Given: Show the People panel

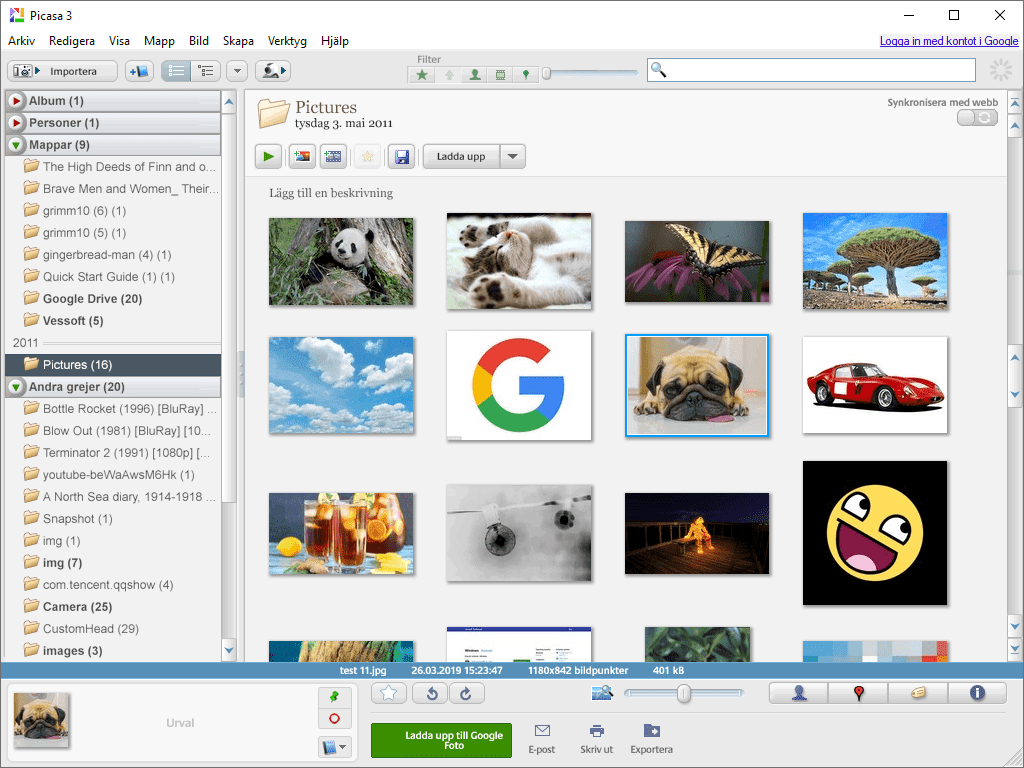Looking at the screenshot, I should coord(799,693).
